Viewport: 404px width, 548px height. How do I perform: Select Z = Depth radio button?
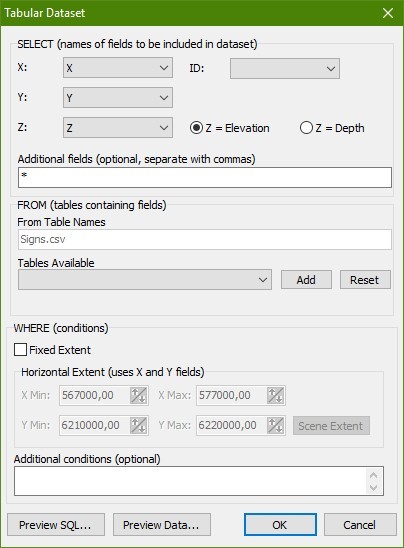pyautogui.click(x=306, y=128)
